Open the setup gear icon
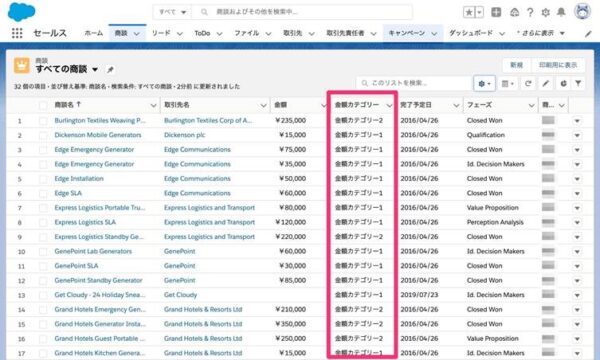This screenshot has height=360, width=600. 545,13
